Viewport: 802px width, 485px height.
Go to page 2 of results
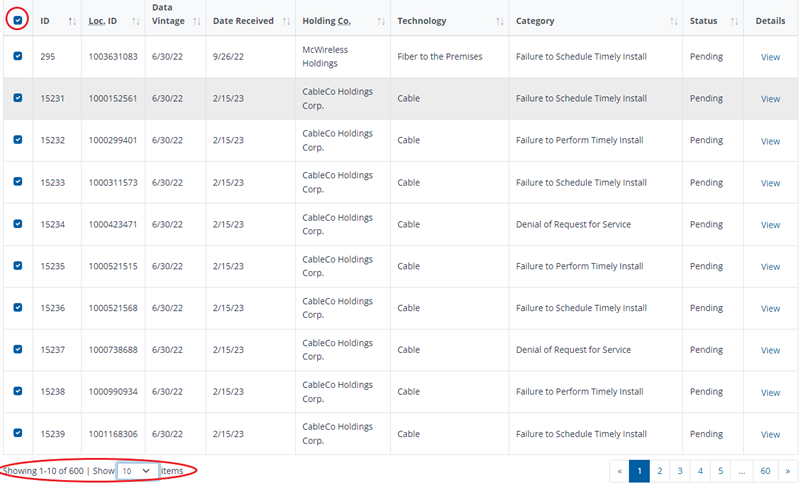click(660, 471)
